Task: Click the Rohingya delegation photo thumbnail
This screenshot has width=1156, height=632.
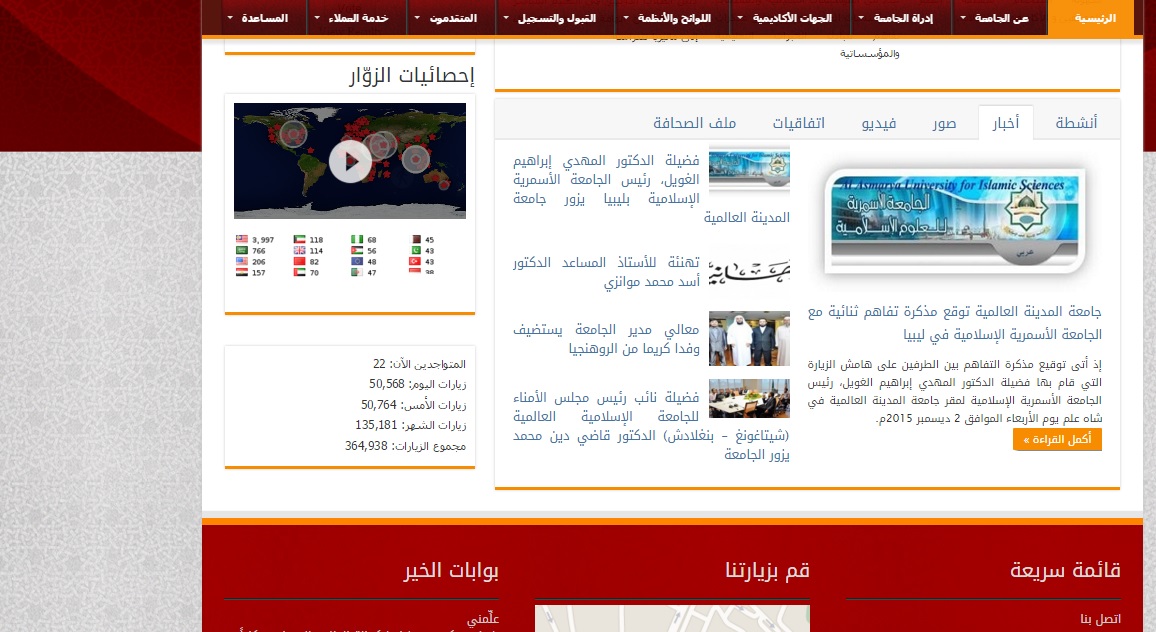Action: (749, 338)
